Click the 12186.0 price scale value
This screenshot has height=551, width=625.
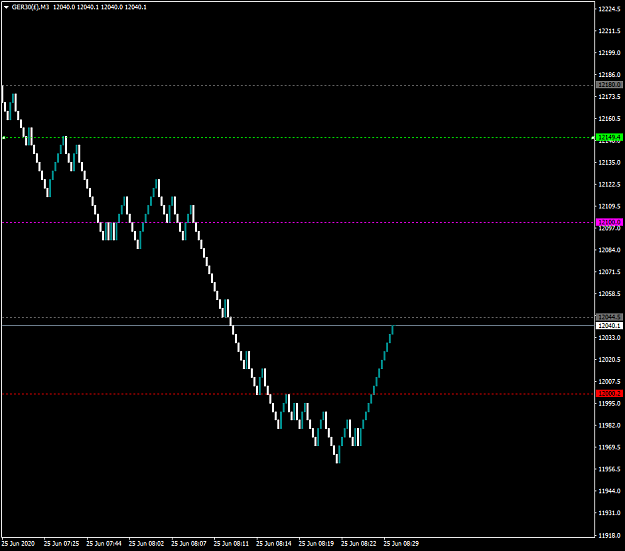coord(609,75)
